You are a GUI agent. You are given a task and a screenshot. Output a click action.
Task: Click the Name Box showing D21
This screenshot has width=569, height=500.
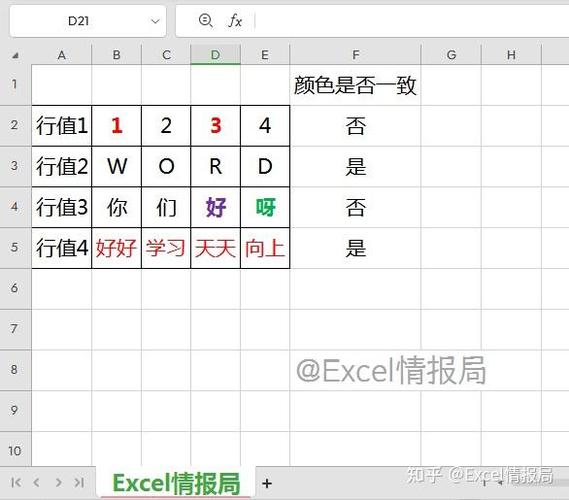[x=88, y=21]
